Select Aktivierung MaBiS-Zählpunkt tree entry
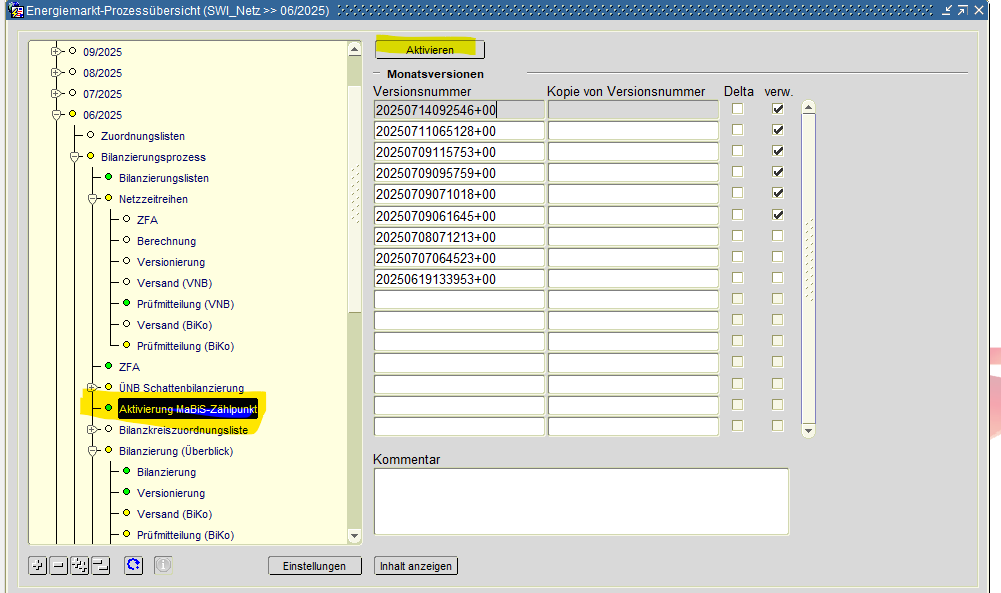This screenshot has height=593, width=1001. click(187, 409)
